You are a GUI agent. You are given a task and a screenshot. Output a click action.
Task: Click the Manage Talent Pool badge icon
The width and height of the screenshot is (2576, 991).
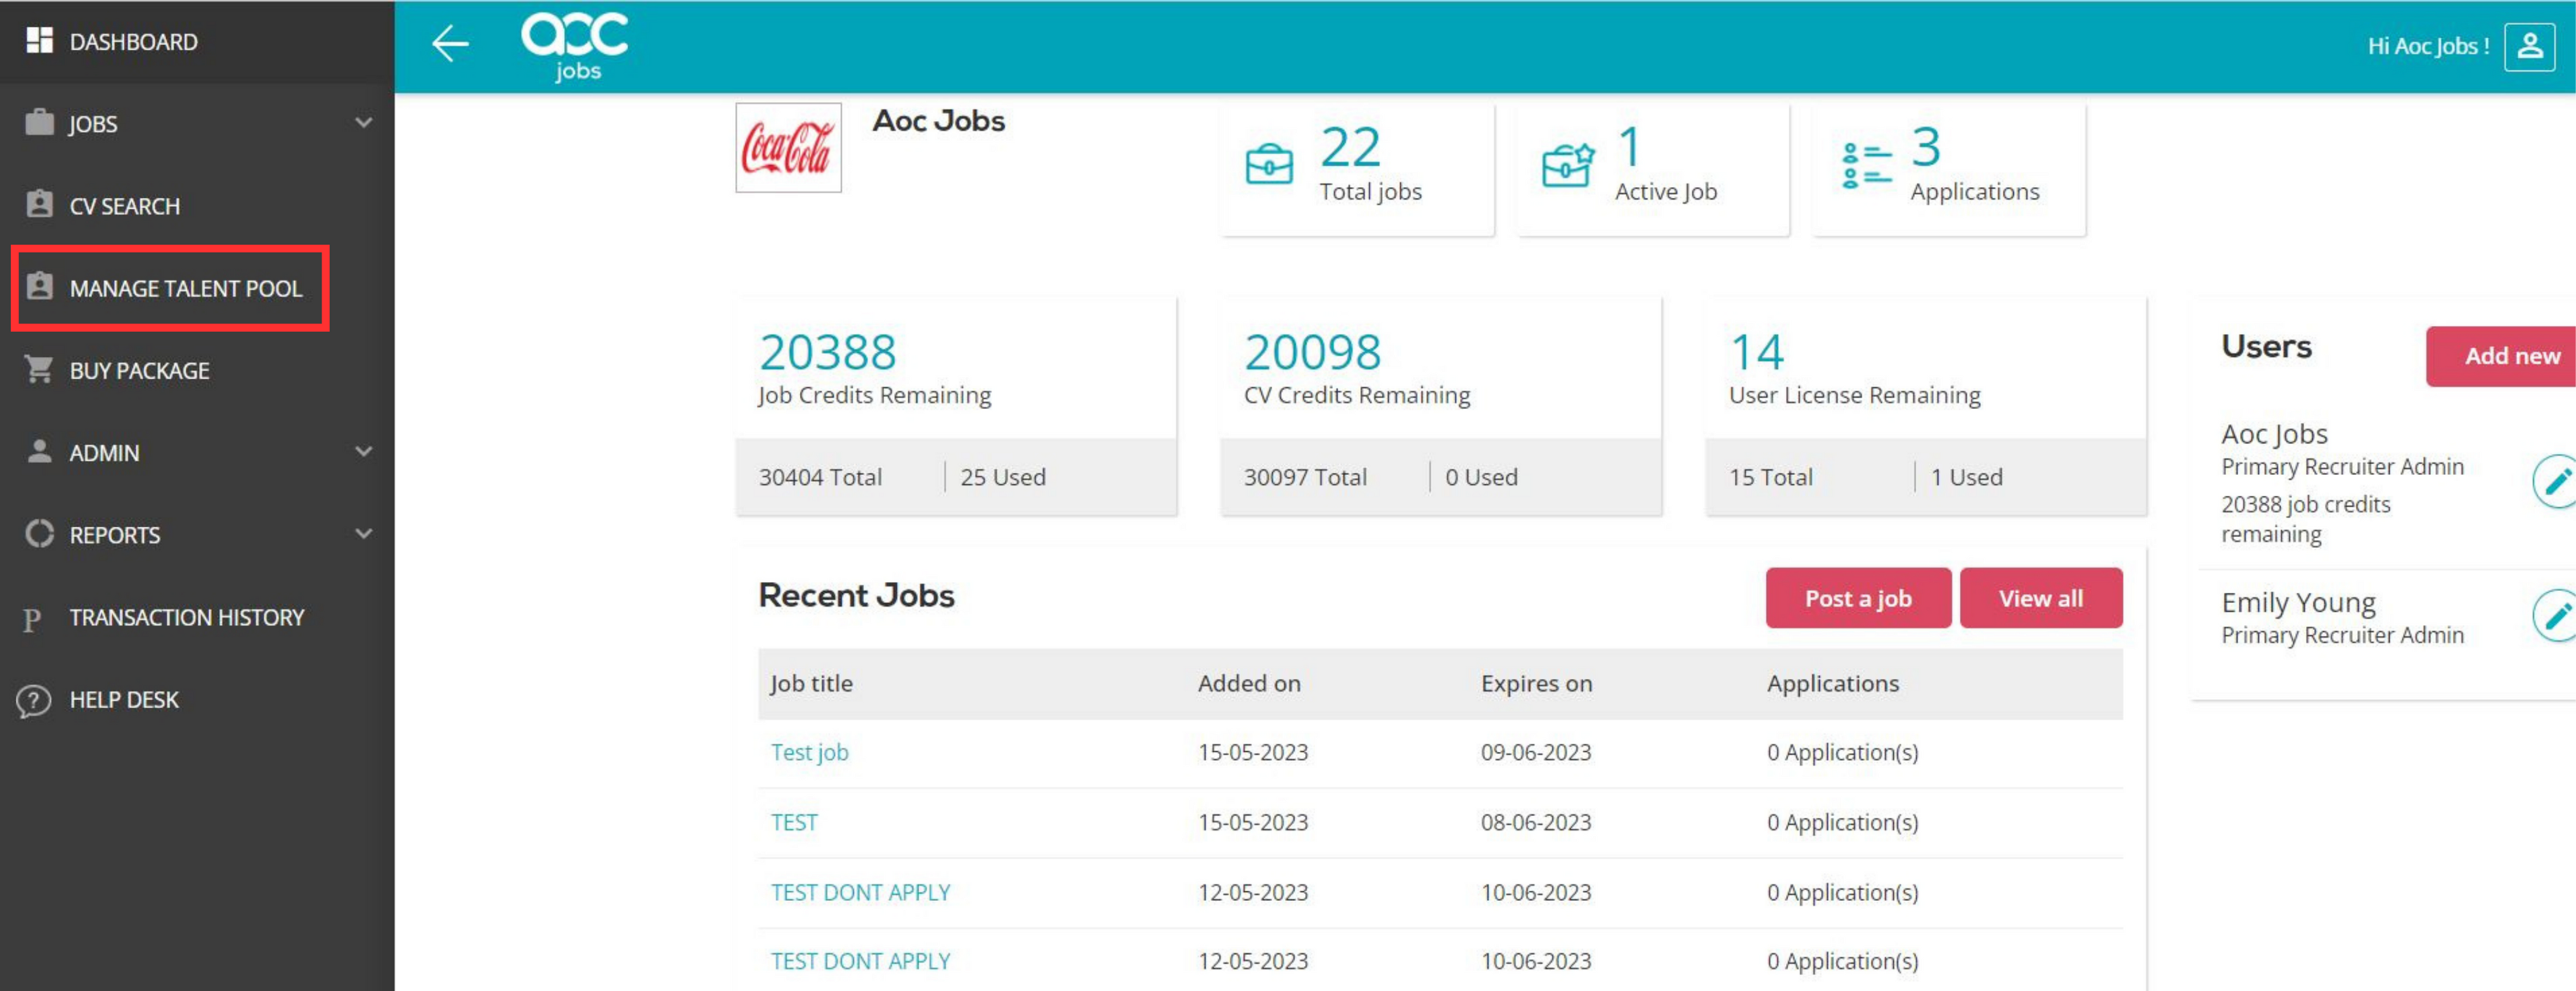39,286
